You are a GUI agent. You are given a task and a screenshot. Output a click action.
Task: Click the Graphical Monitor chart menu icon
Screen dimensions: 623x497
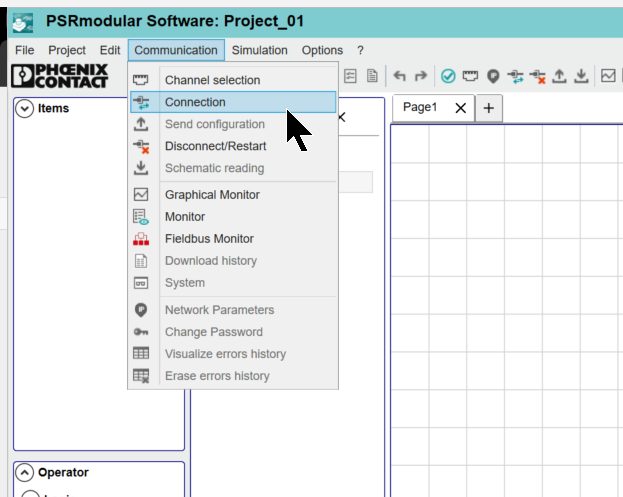coord(141,194)
